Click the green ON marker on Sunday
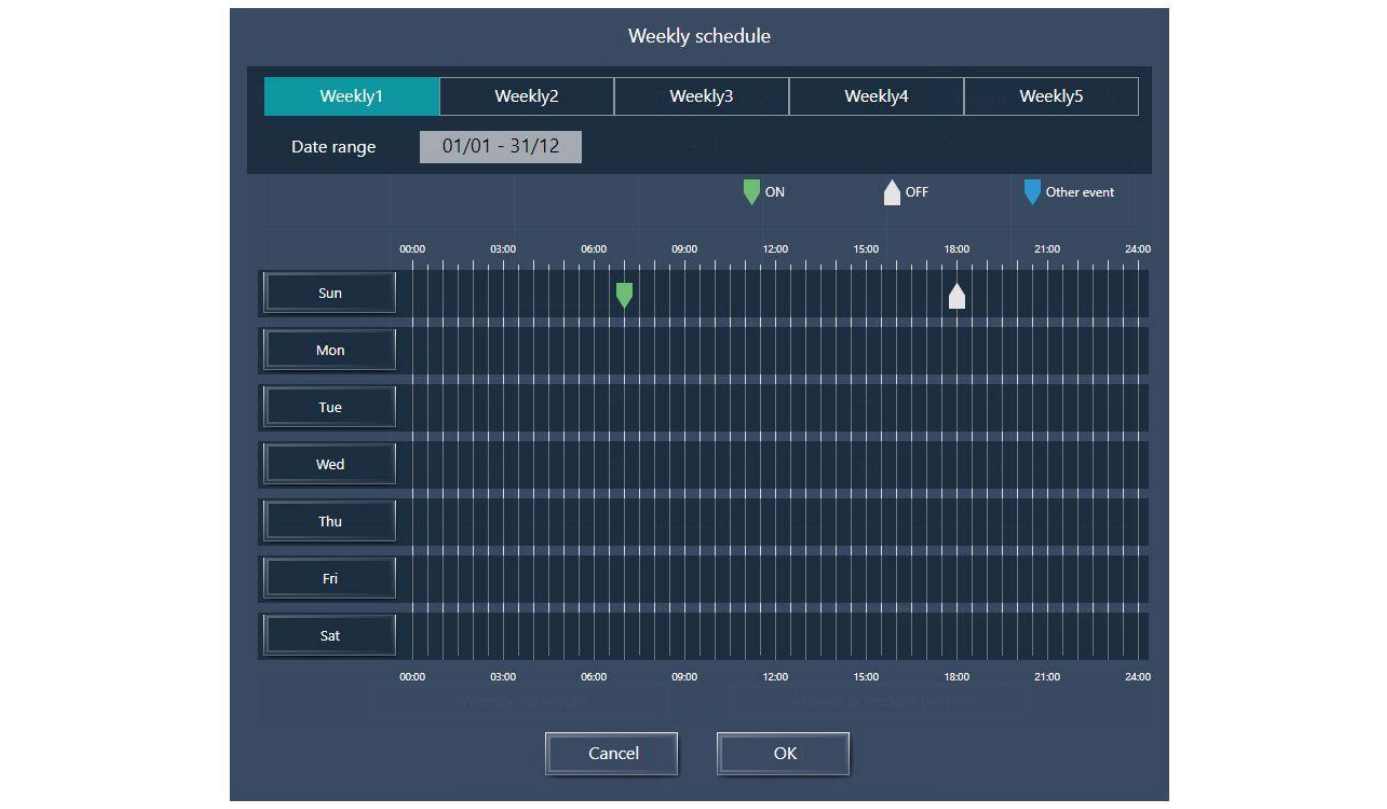Viewport: 1387px width, 809px height. (x=624, y=295)
